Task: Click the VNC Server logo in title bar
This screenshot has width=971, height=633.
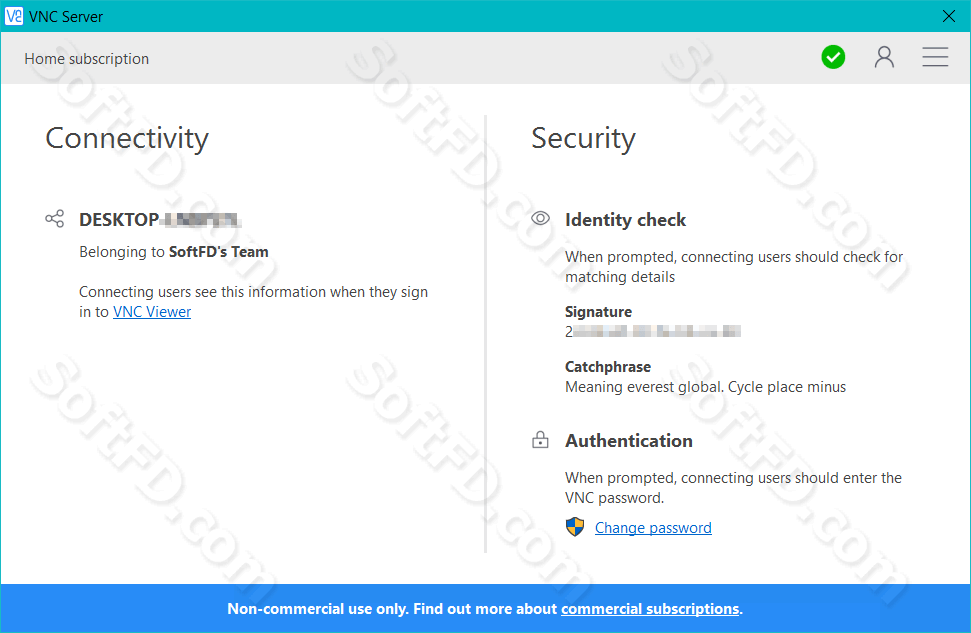Action: 14,16
